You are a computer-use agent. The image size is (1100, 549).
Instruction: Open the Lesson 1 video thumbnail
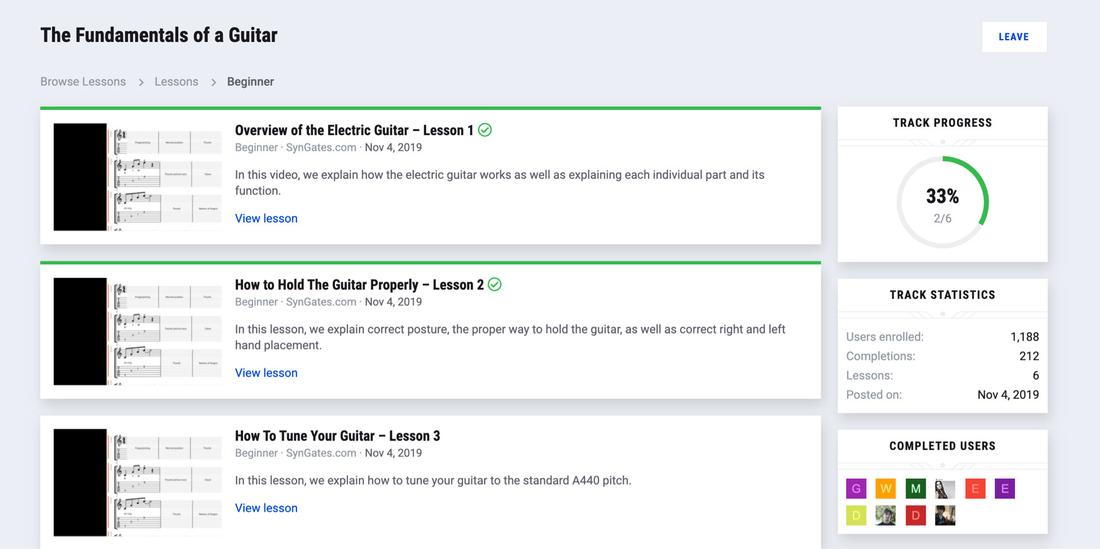[138, 178]
